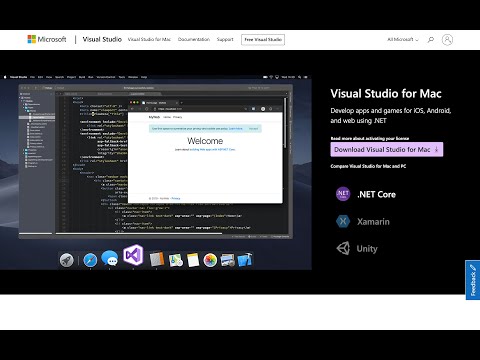This screenshot has width=480, height=360.
Task: Click the Launchpad rocket icon in dock
Action: 67,260
